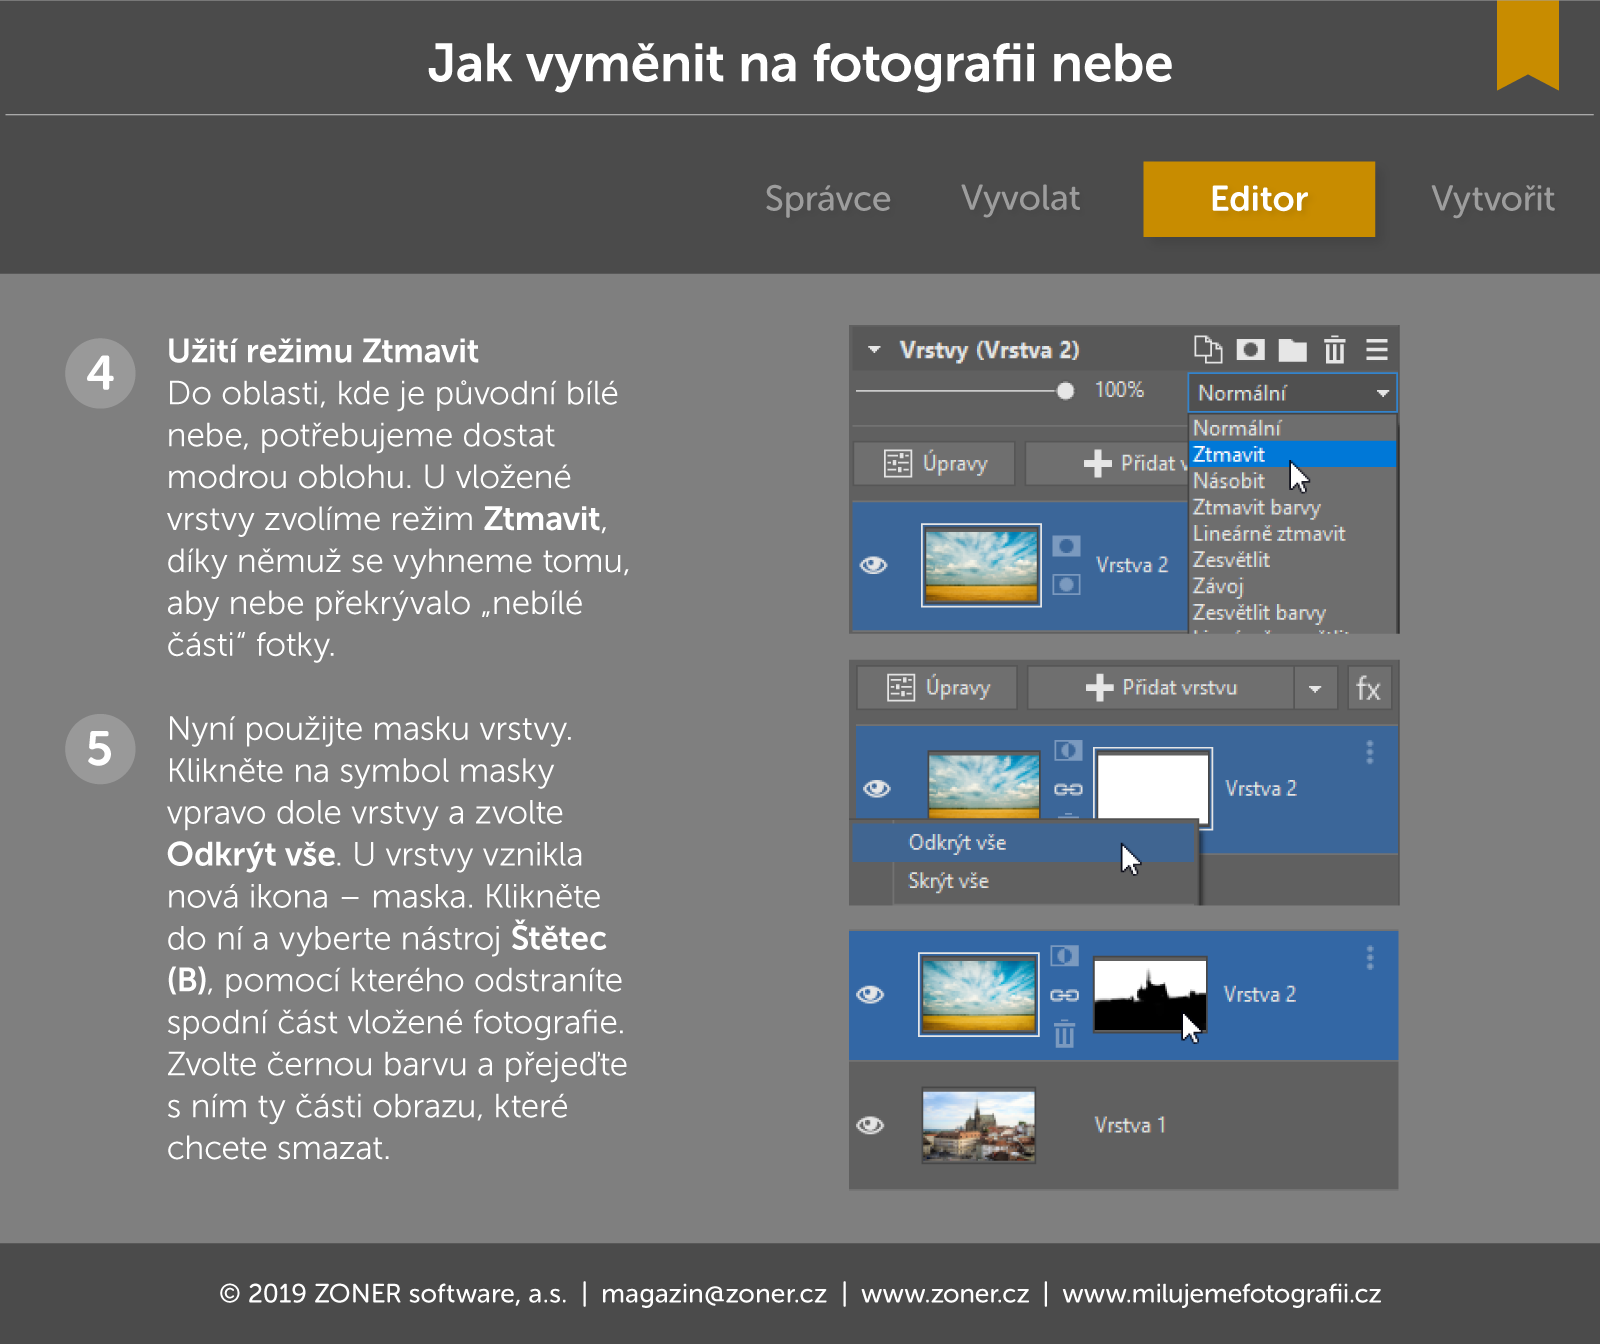Switch to the Vytvořit tab
This screenshot has height=1344, width=1600.
(1493, 199)
